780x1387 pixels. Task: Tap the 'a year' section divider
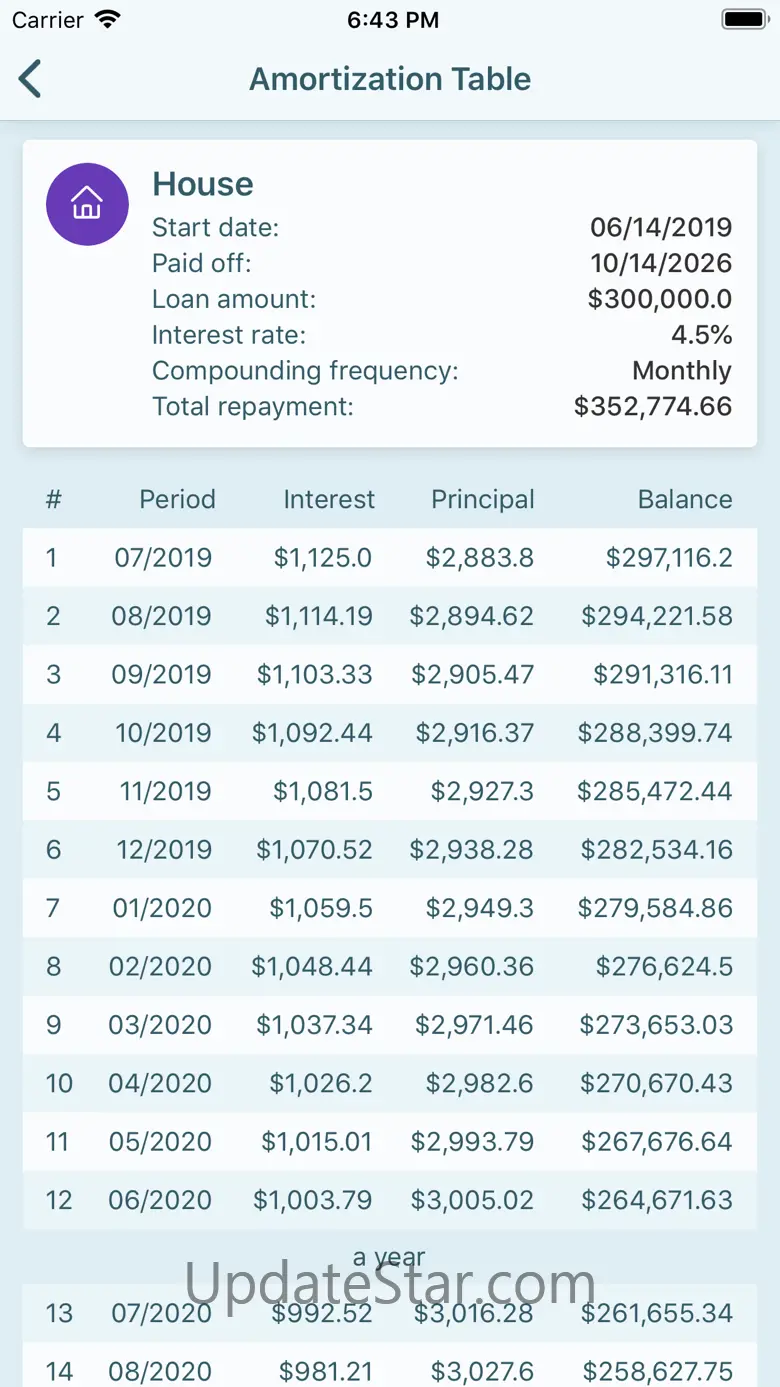point(389,1256)
